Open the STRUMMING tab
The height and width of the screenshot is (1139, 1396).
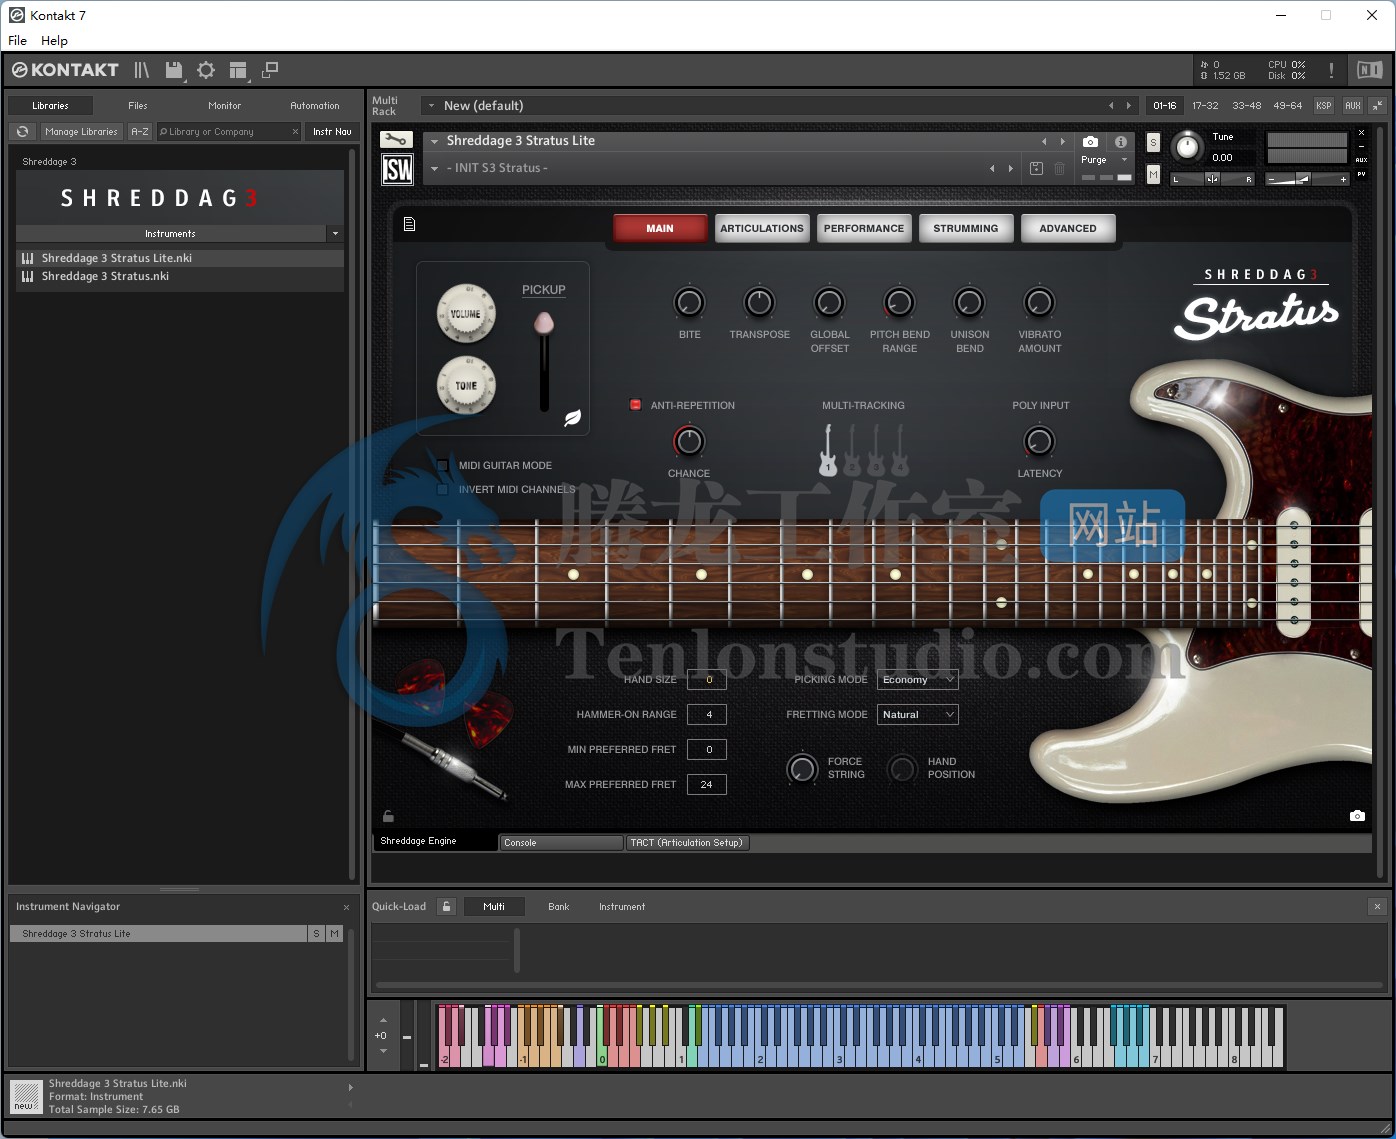966,228
